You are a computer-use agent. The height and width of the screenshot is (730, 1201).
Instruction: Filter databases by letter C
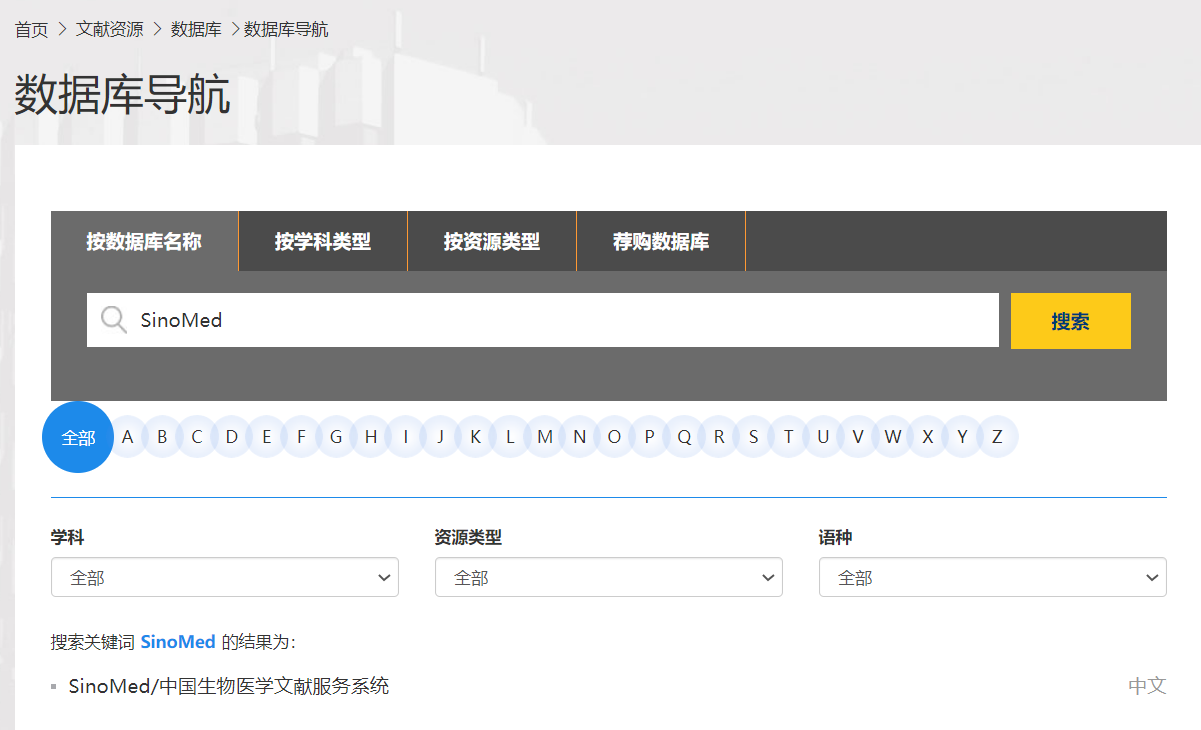[197, 437]
